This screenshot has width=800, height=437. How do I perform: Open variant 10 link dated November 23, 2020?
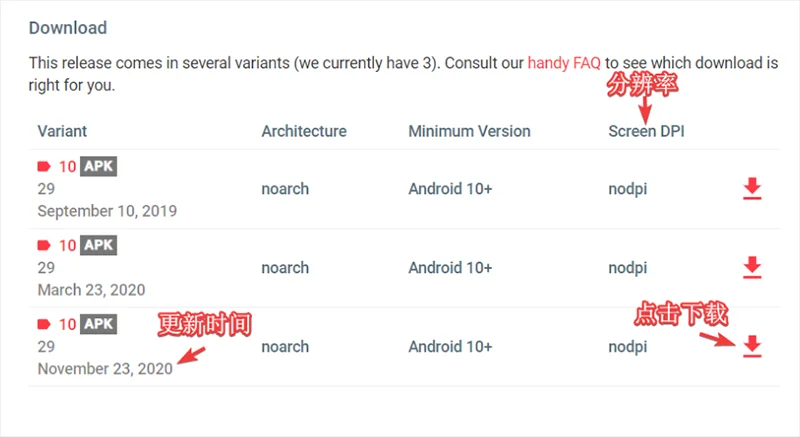click(67, 325)
